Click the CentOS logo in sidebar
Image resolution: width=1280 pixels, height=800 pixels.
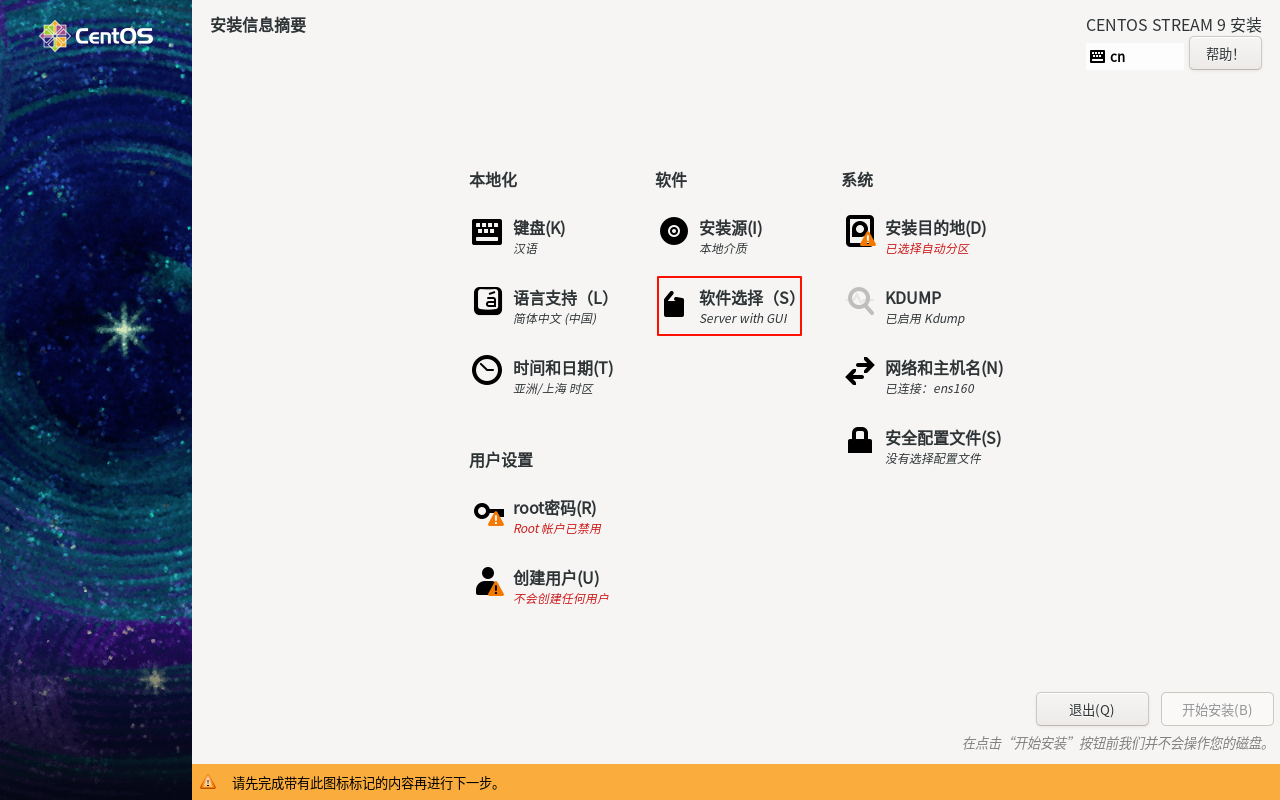click(96, 36)
